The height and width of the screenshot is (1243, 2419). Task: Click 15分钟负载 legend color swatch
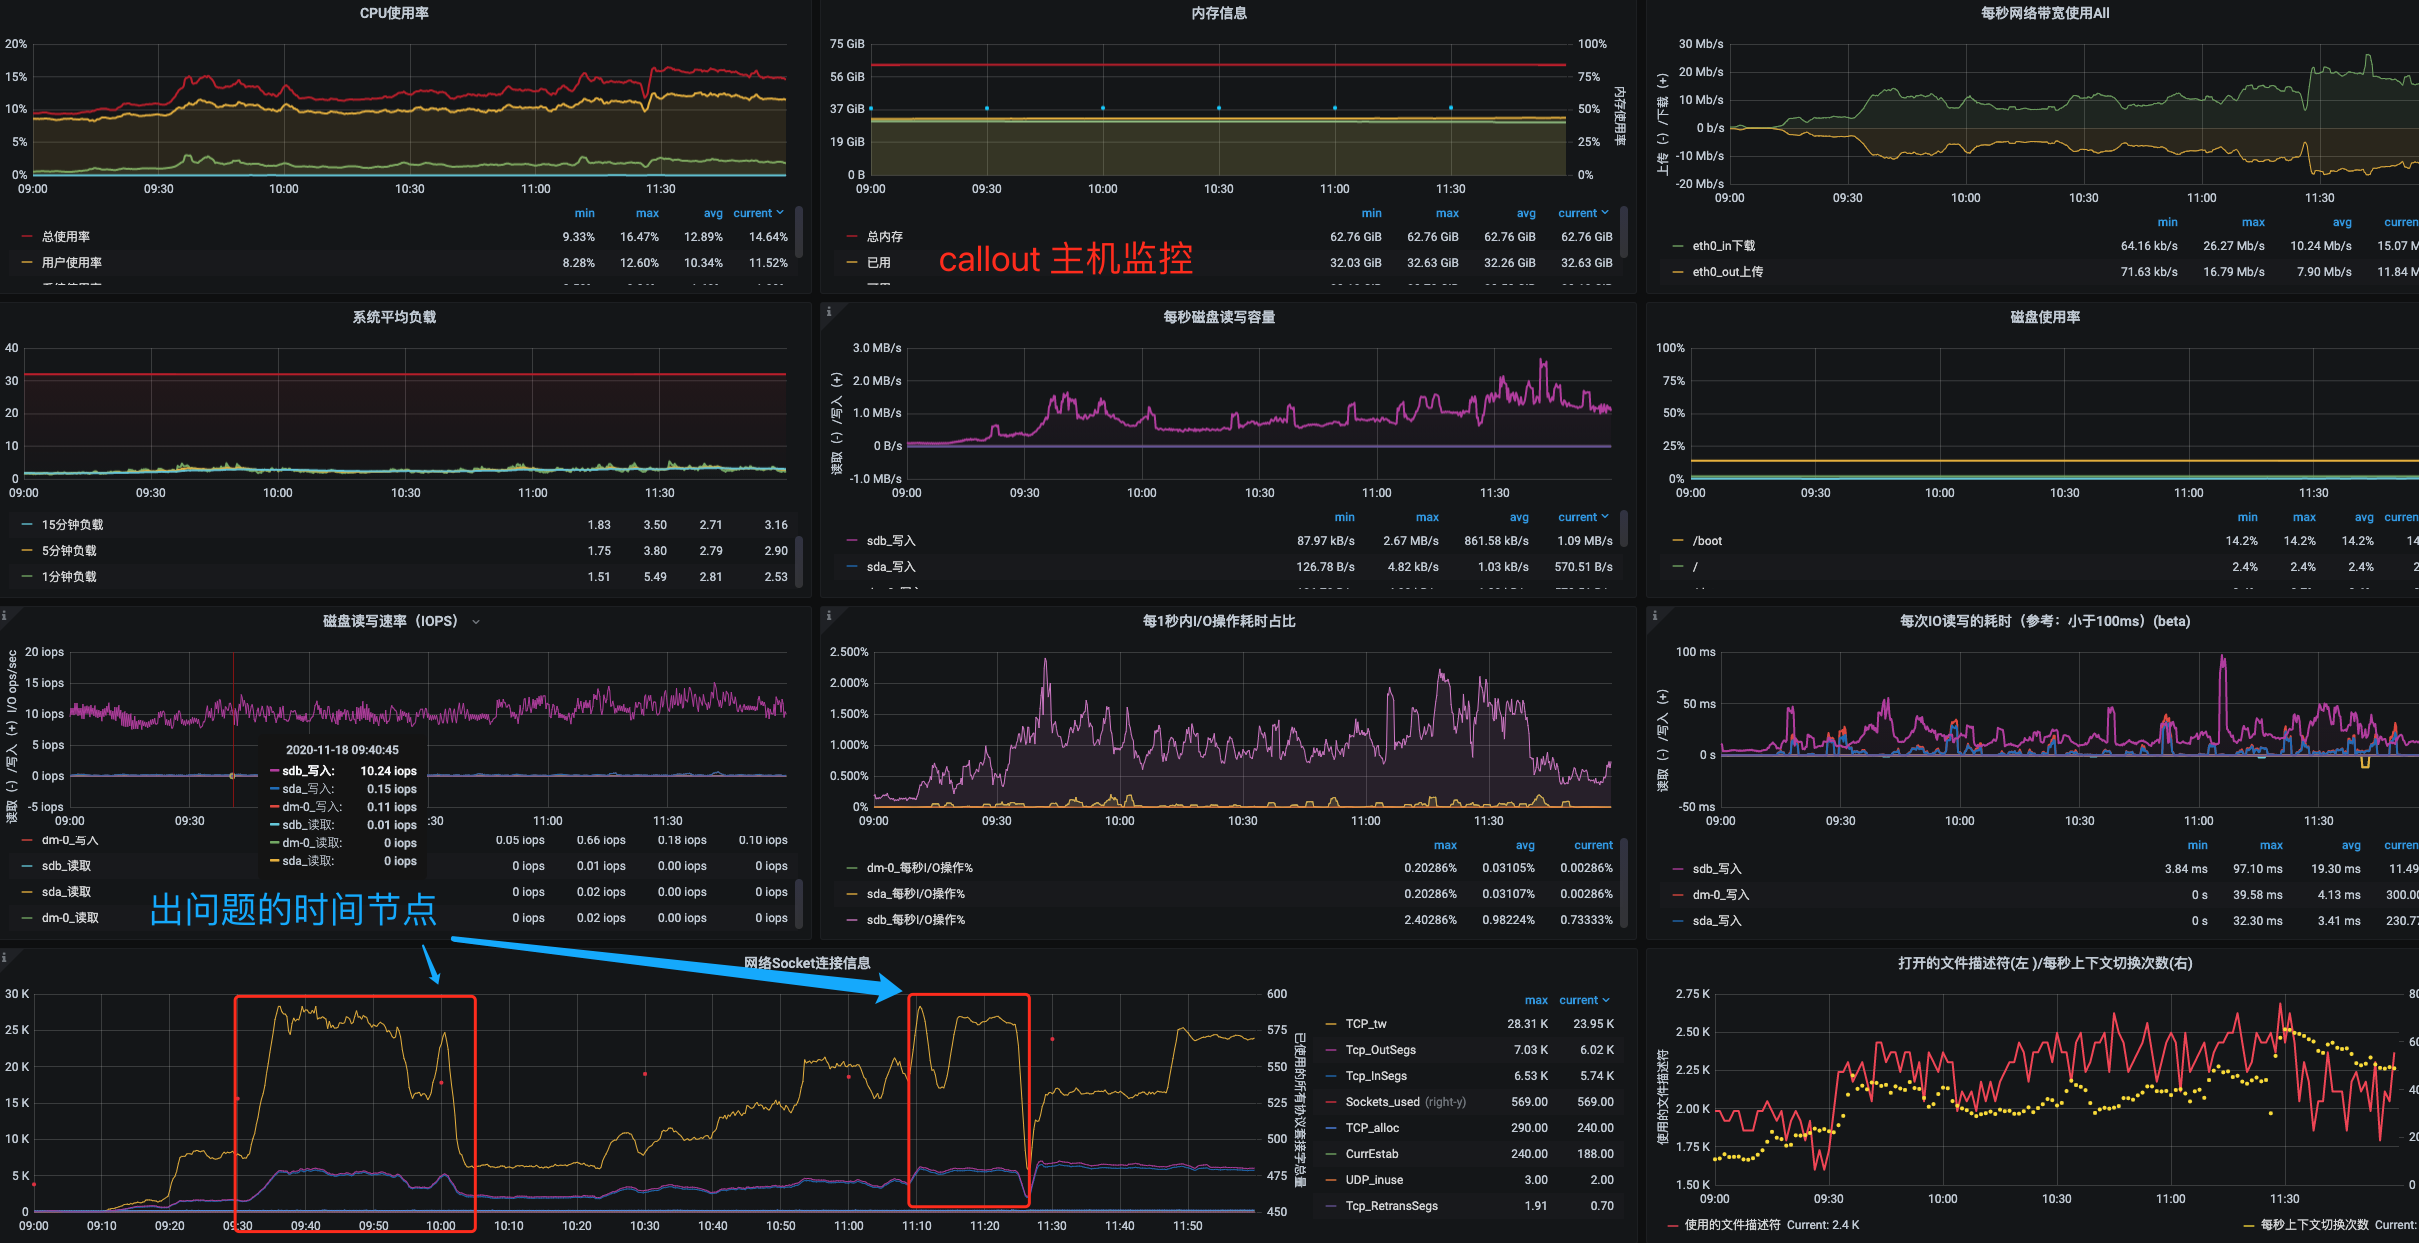[27, 525]
